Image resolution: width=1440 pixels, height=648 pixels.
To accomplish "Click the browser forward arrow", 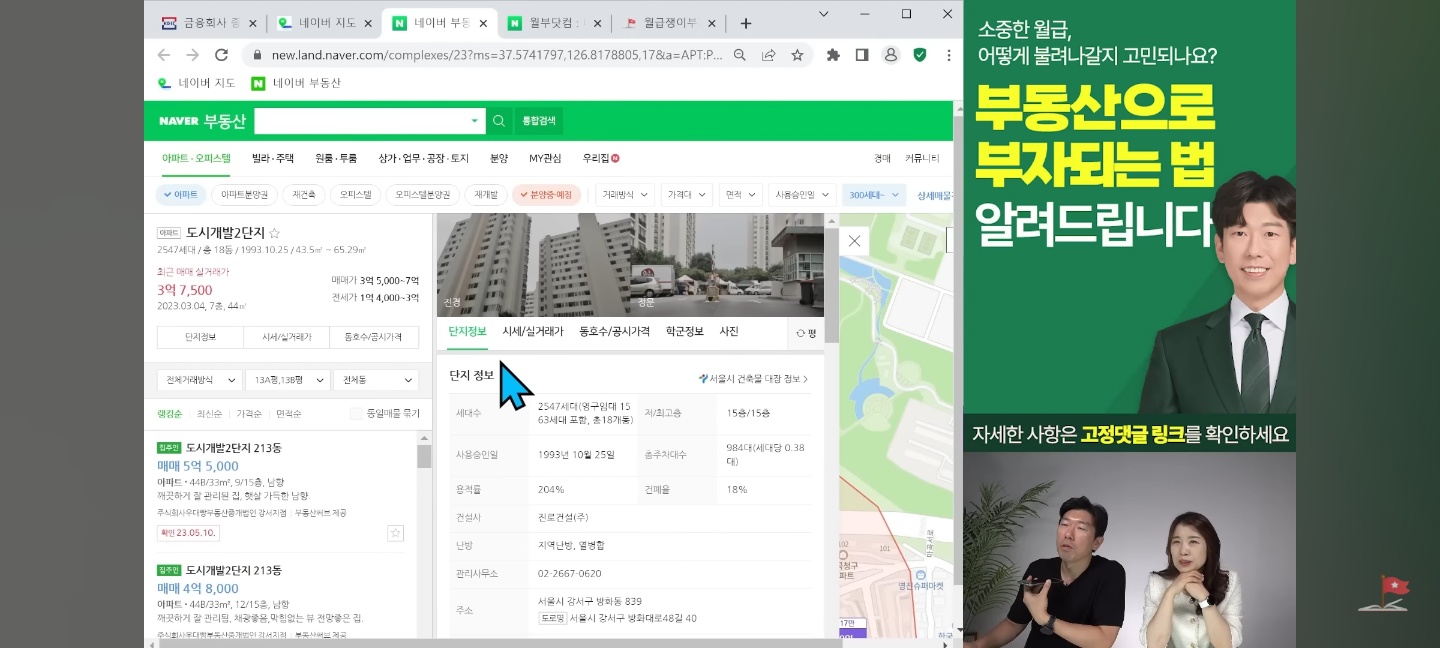I will pos(192,55).
